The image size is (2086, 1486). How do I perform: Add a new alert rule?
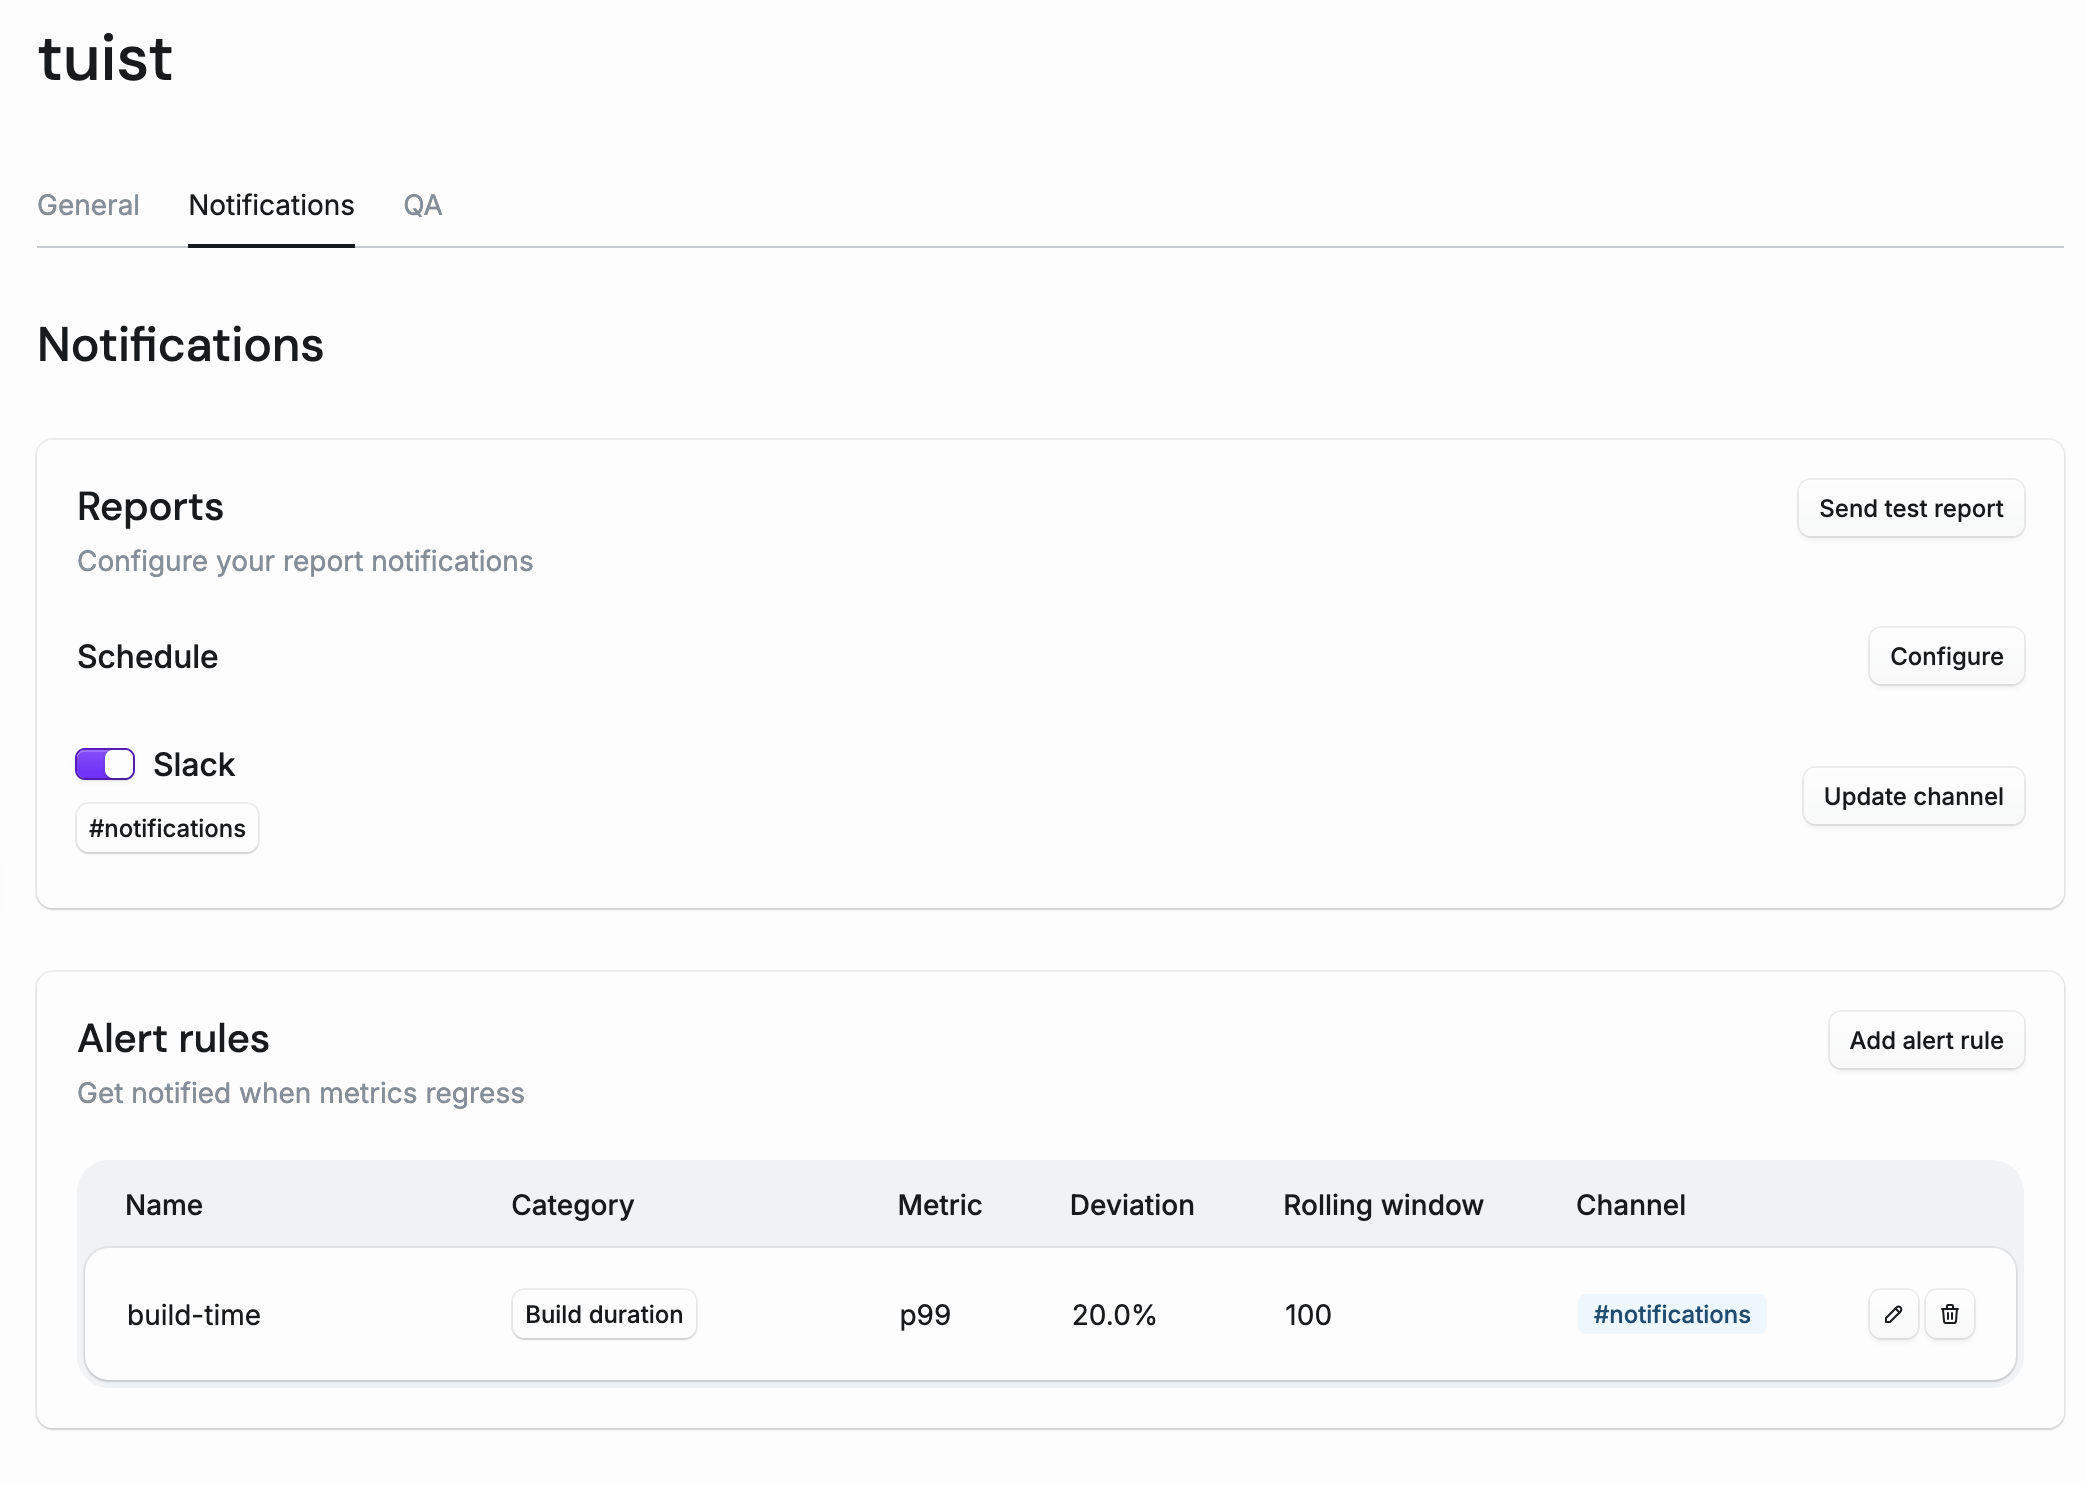pyautogui.click(x=1926, y=1040)
